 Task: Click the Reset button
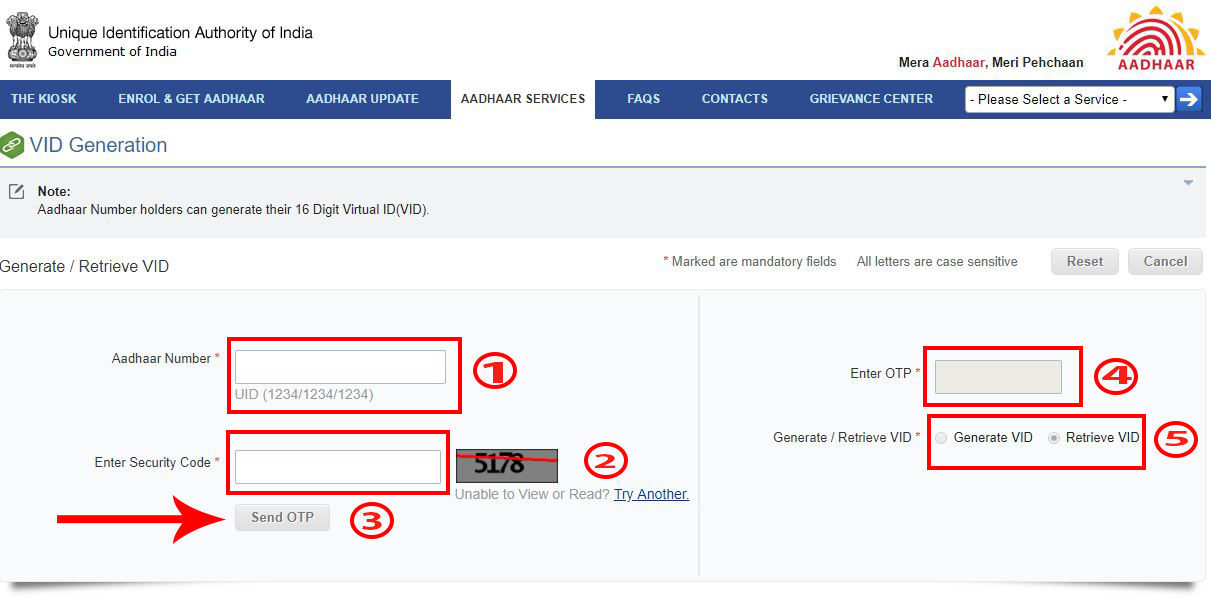click(1084, 261)
